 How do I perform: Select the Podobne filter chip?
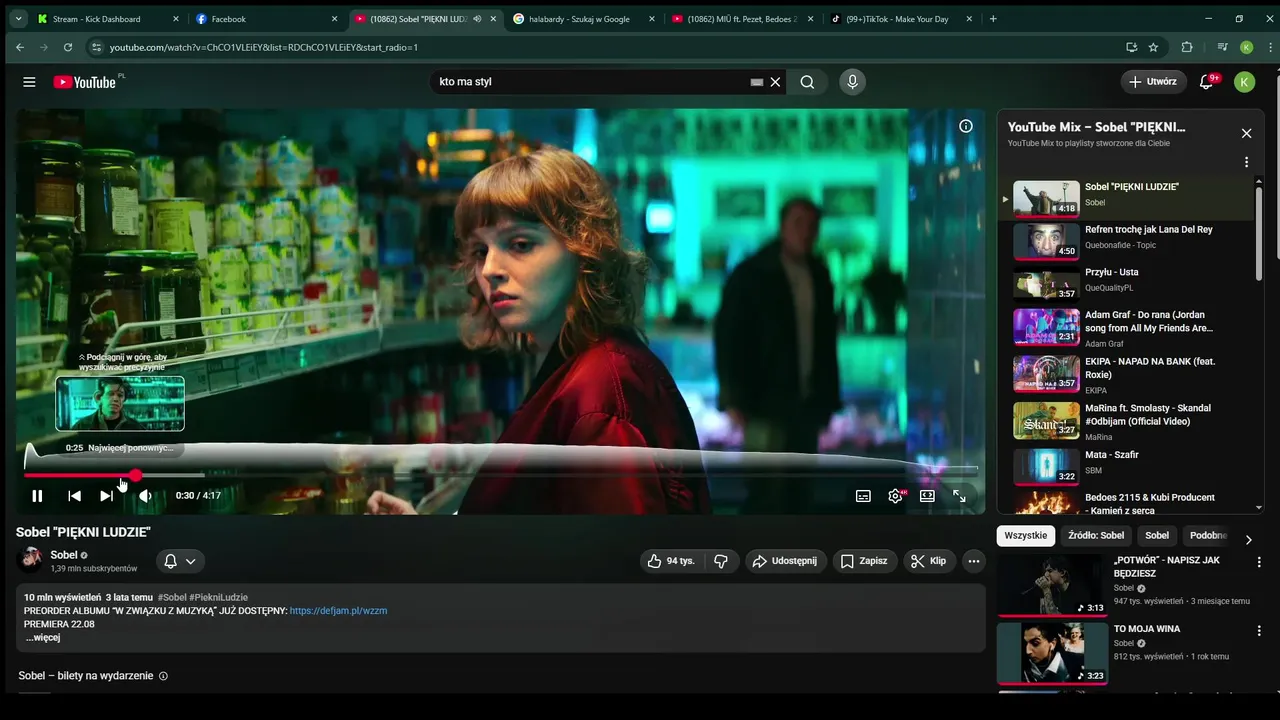(1208, 536)
